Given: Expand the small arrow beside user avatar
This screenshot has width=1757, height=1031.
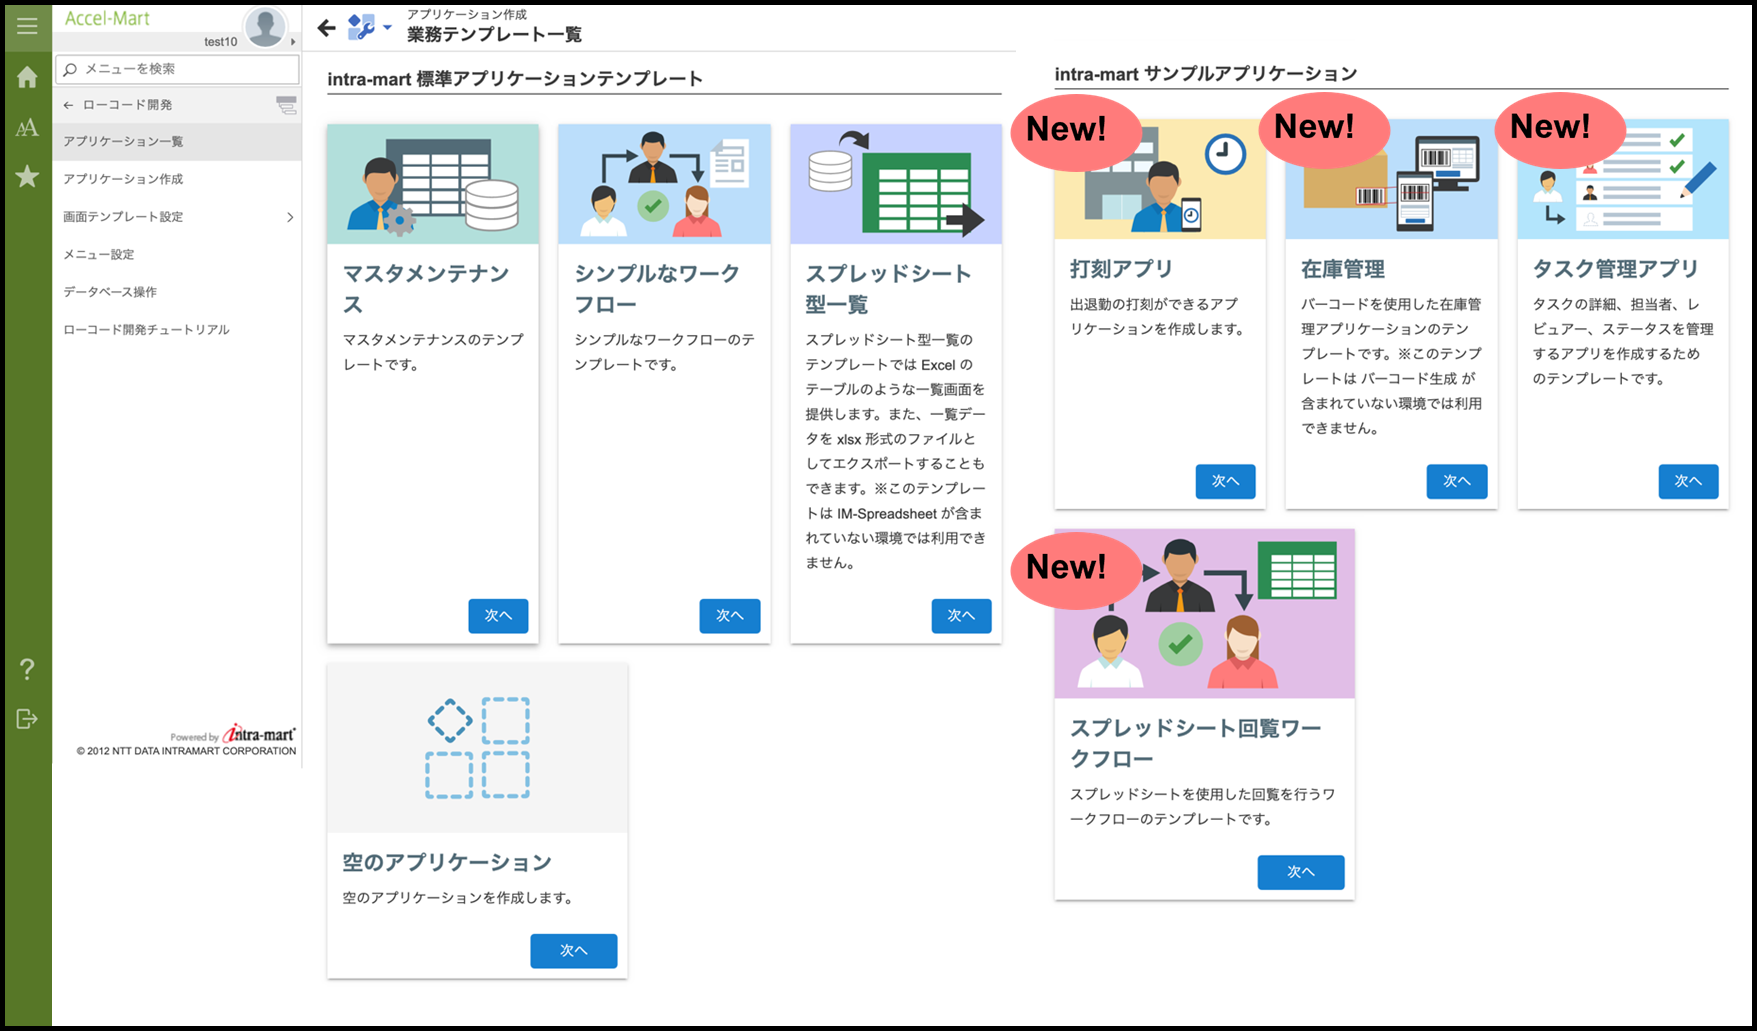Looking at the screenshot, I should pyautogui.click(x=293, y=42).
